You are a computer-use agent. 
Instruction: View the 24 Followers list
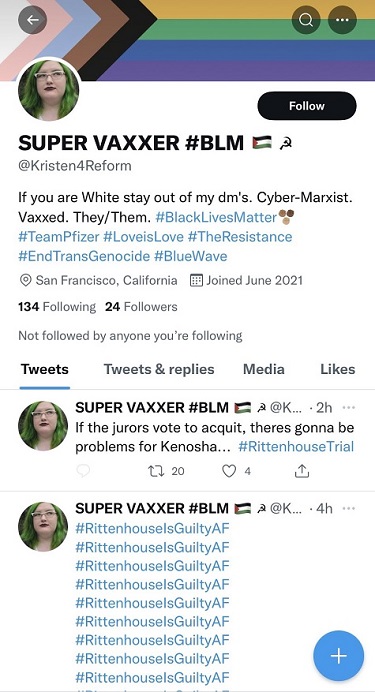click(141, 306)
